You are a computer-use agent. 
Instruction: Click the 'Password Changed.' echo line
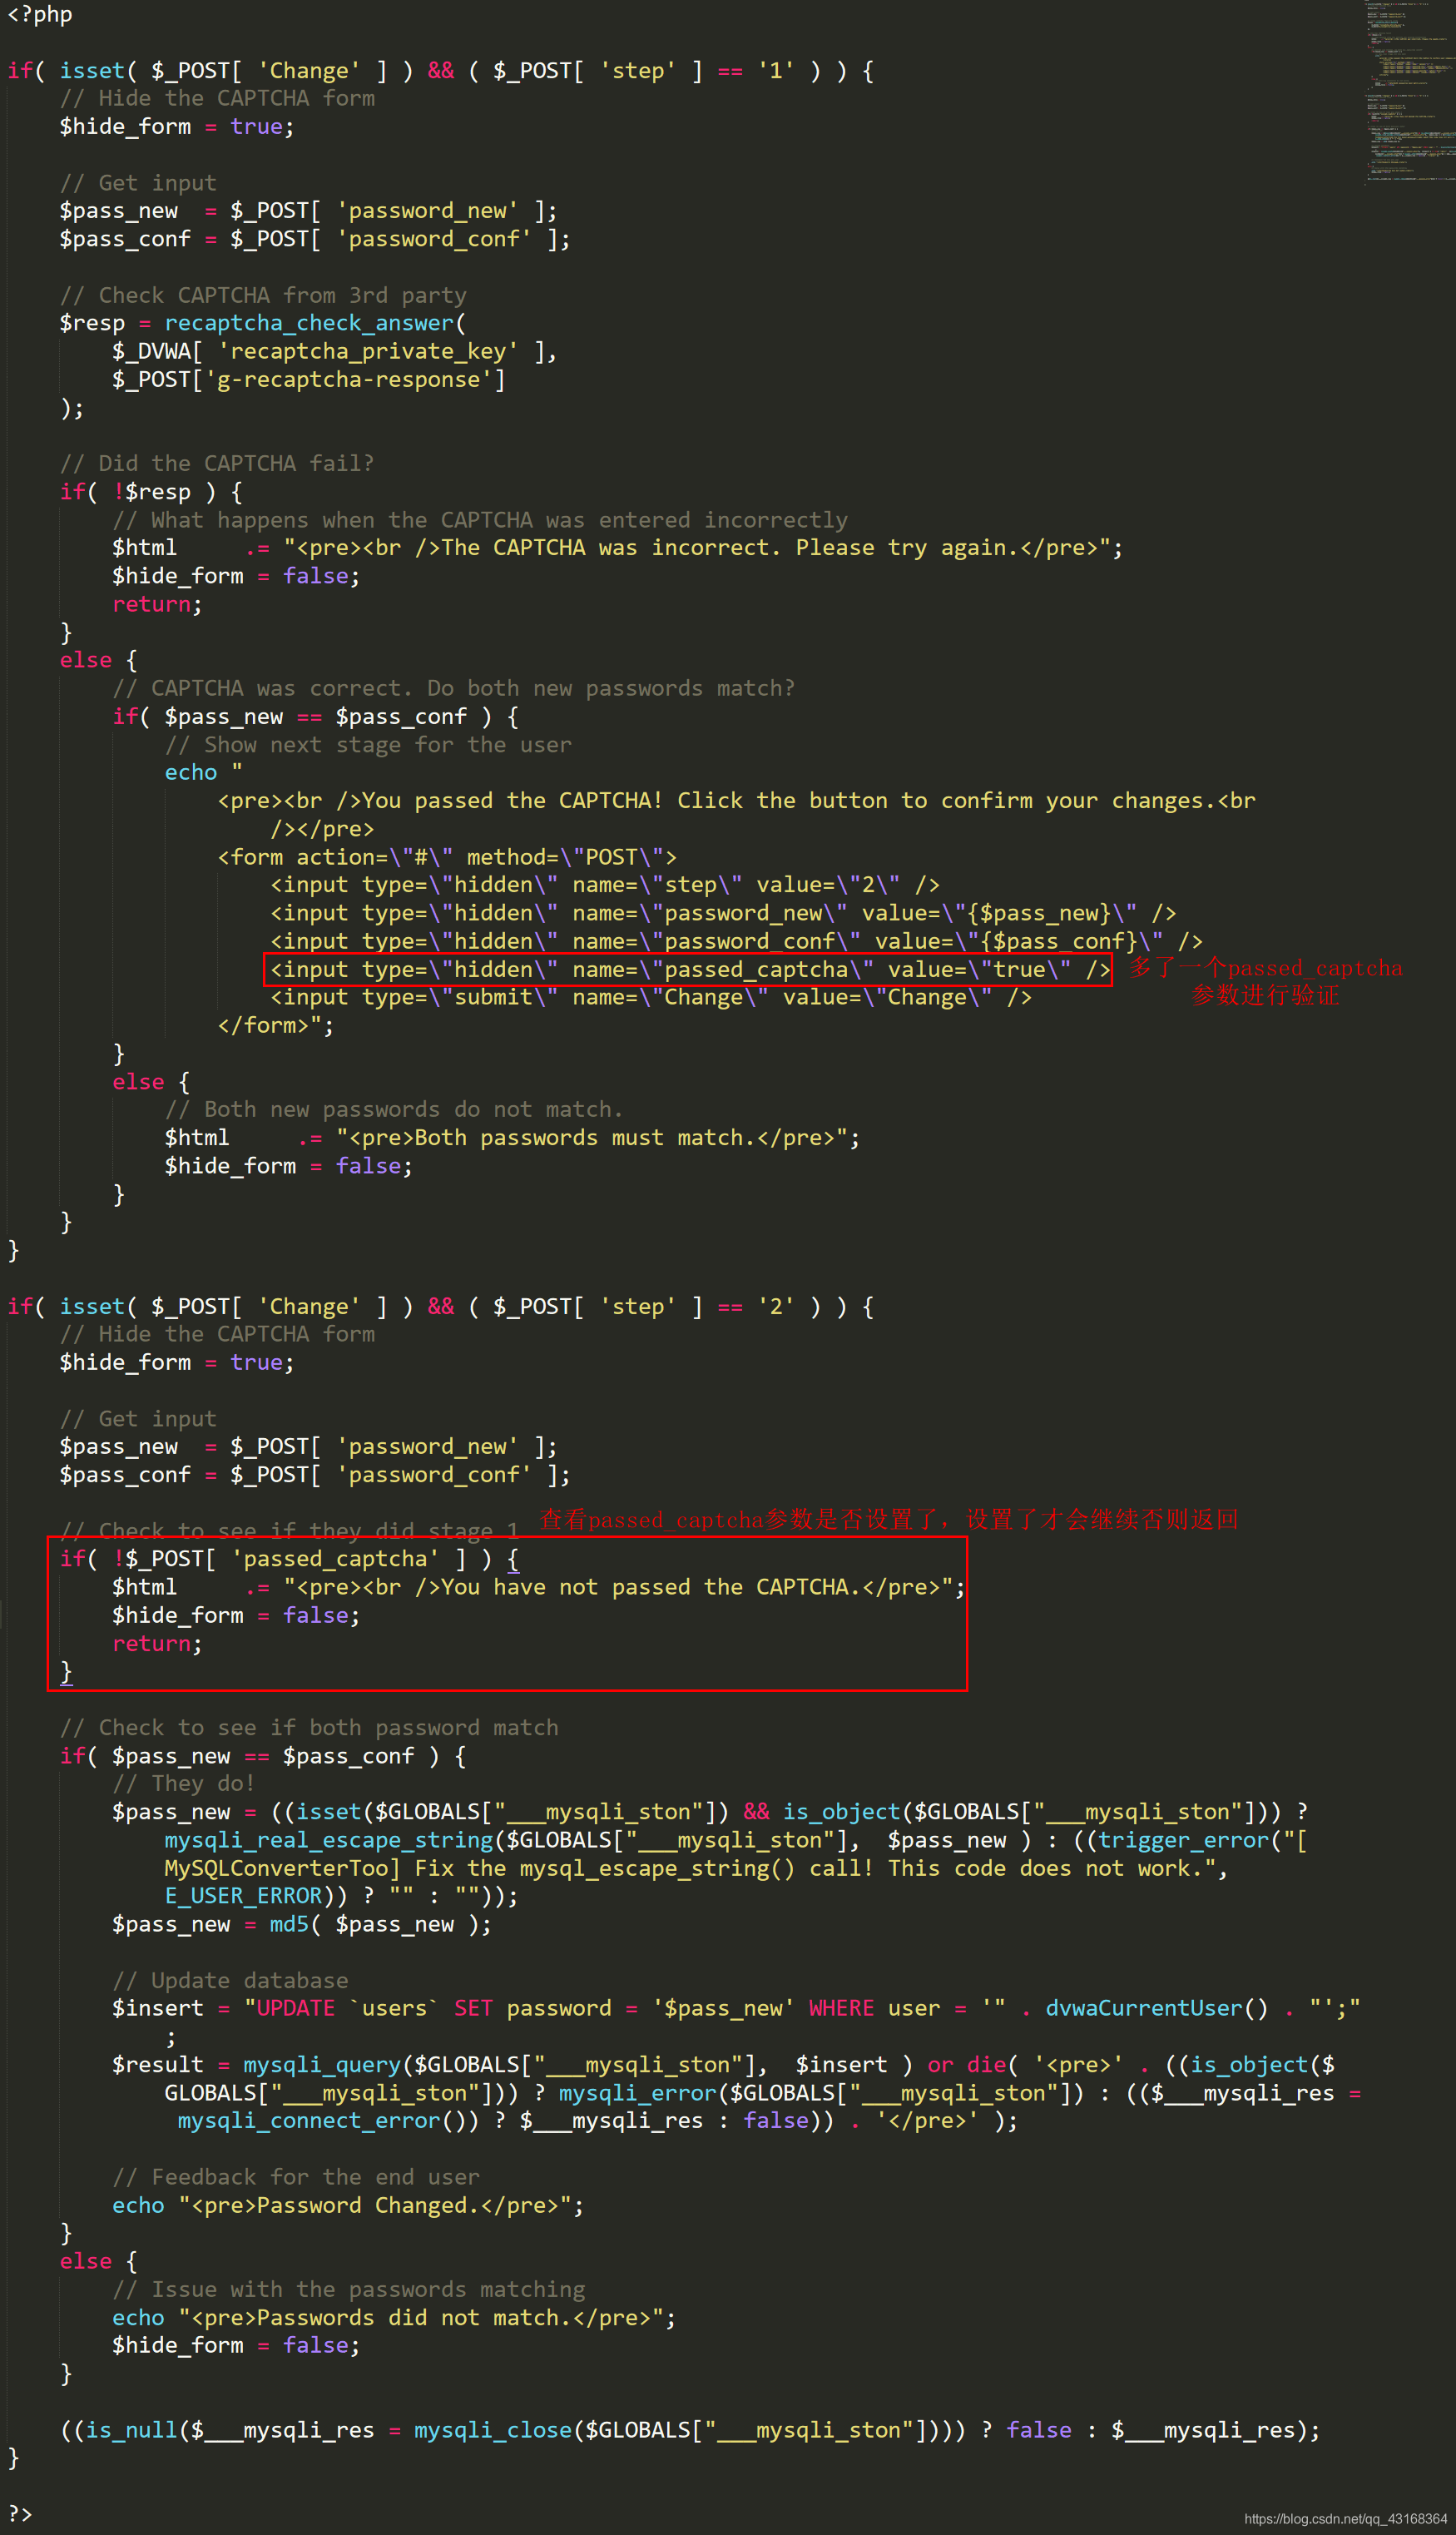(348, 2205)
